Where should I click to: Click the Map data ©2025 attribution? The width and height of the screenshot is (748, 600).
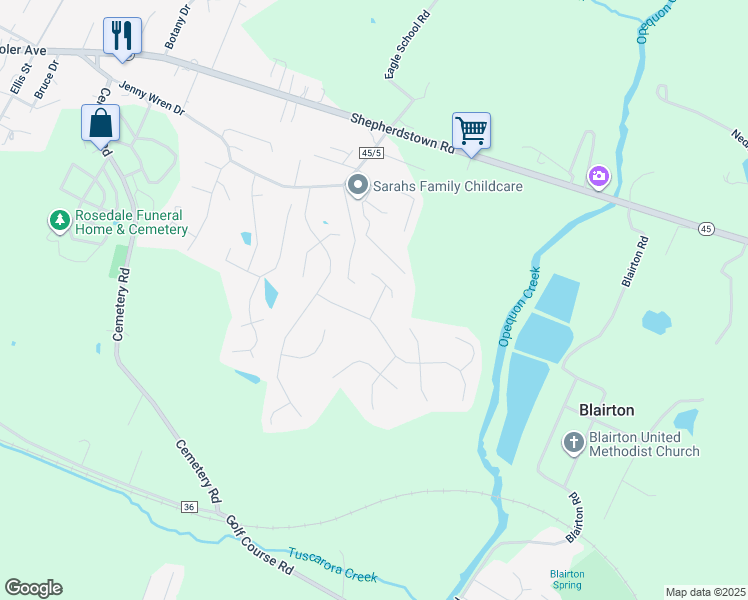tap(706, 592)
